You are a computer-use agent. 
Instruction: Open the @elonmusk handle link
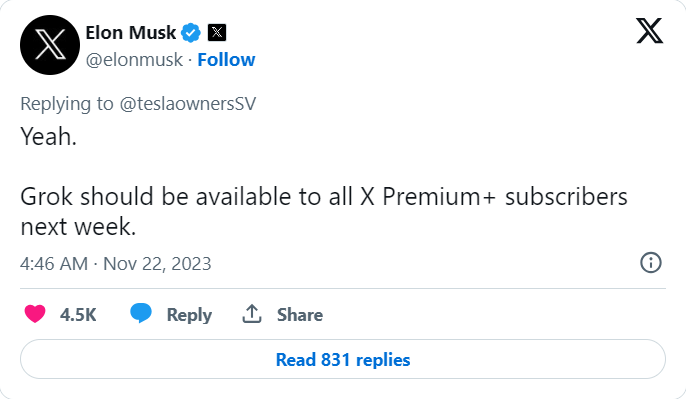134,59
